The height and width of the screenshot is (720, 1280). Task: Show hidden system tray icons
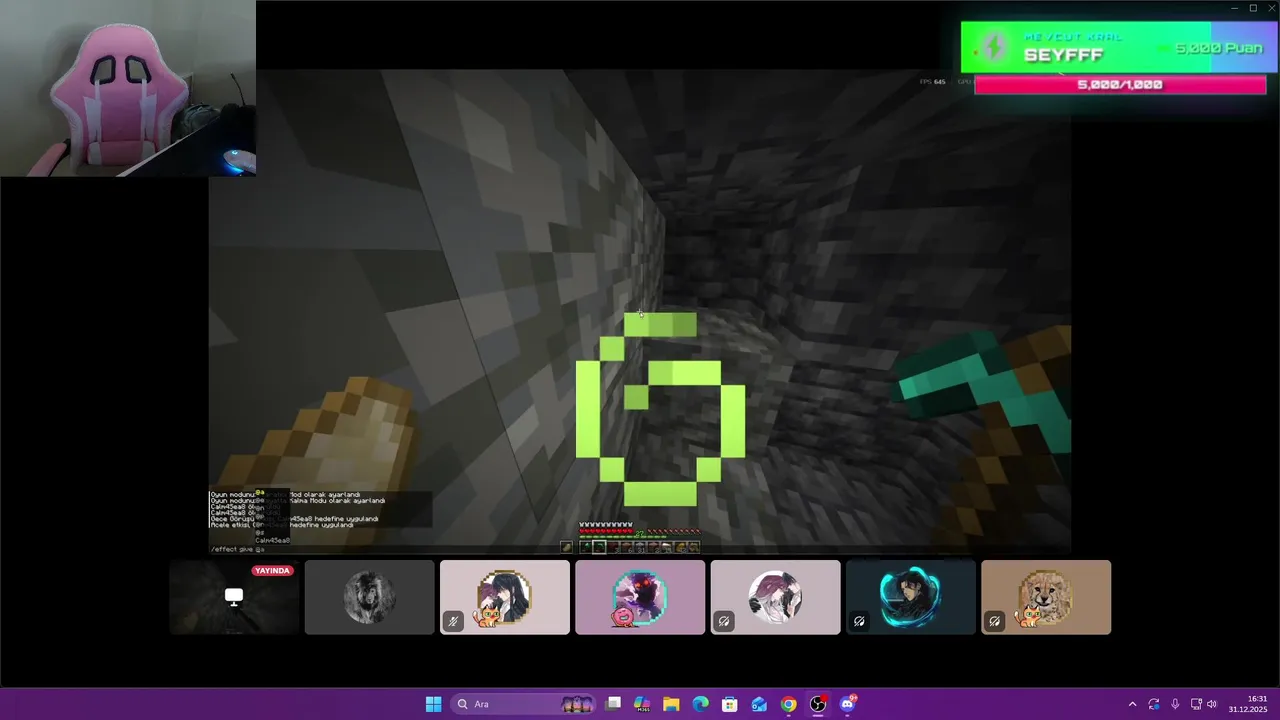1132,704
